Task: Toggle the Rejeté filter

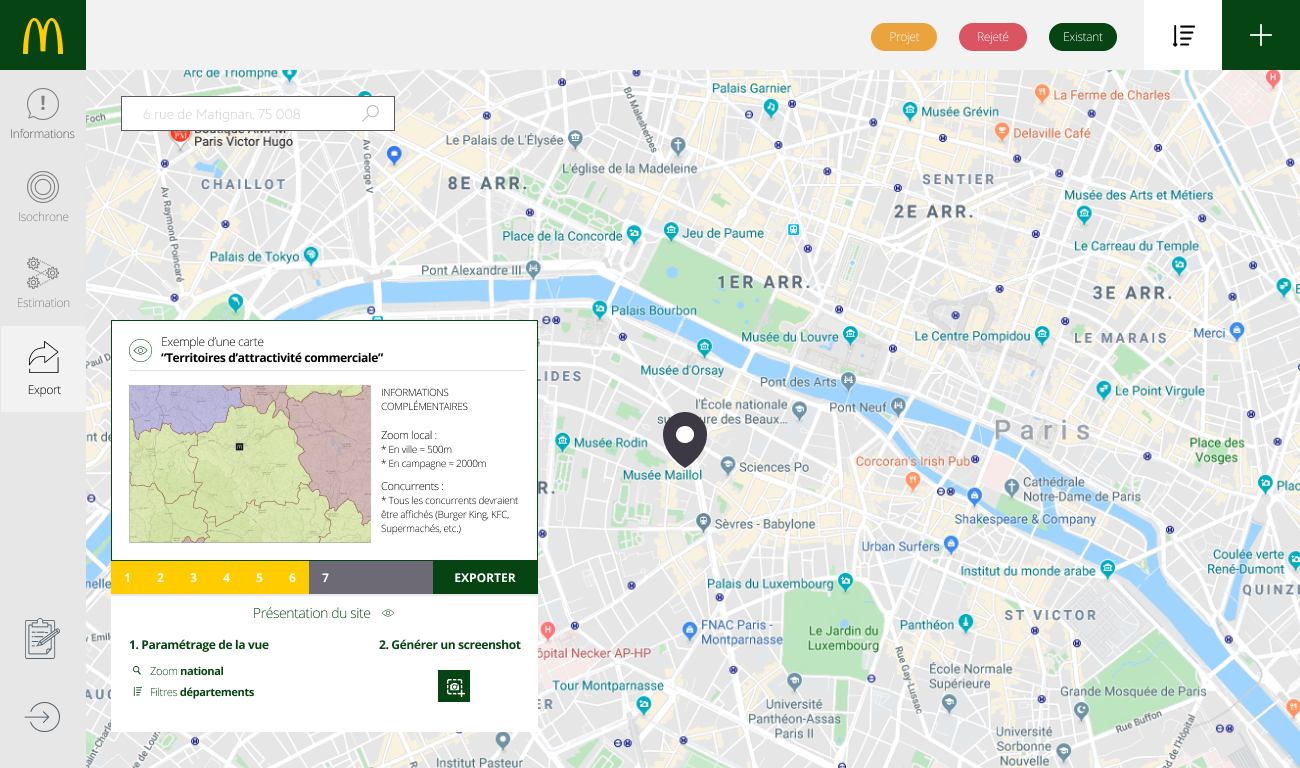Action: [x=993, y=37]
